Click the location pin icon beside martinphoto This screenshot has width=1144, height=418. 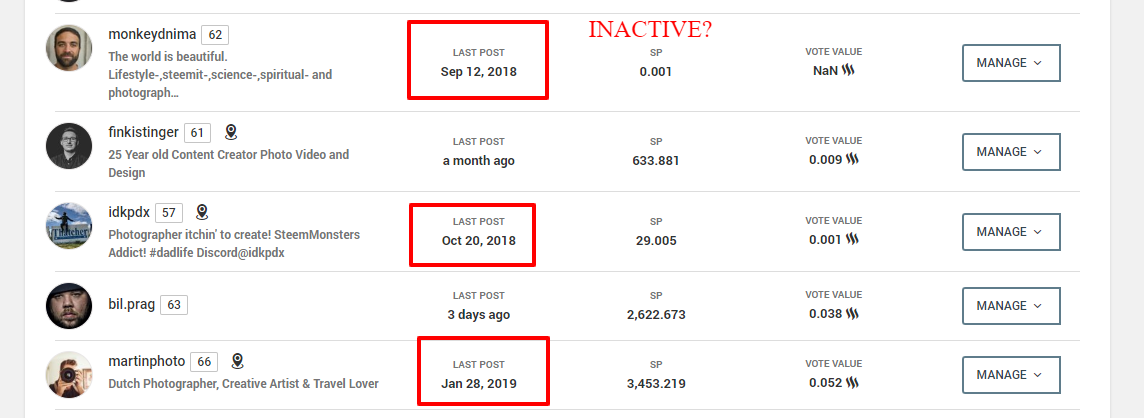237,361
